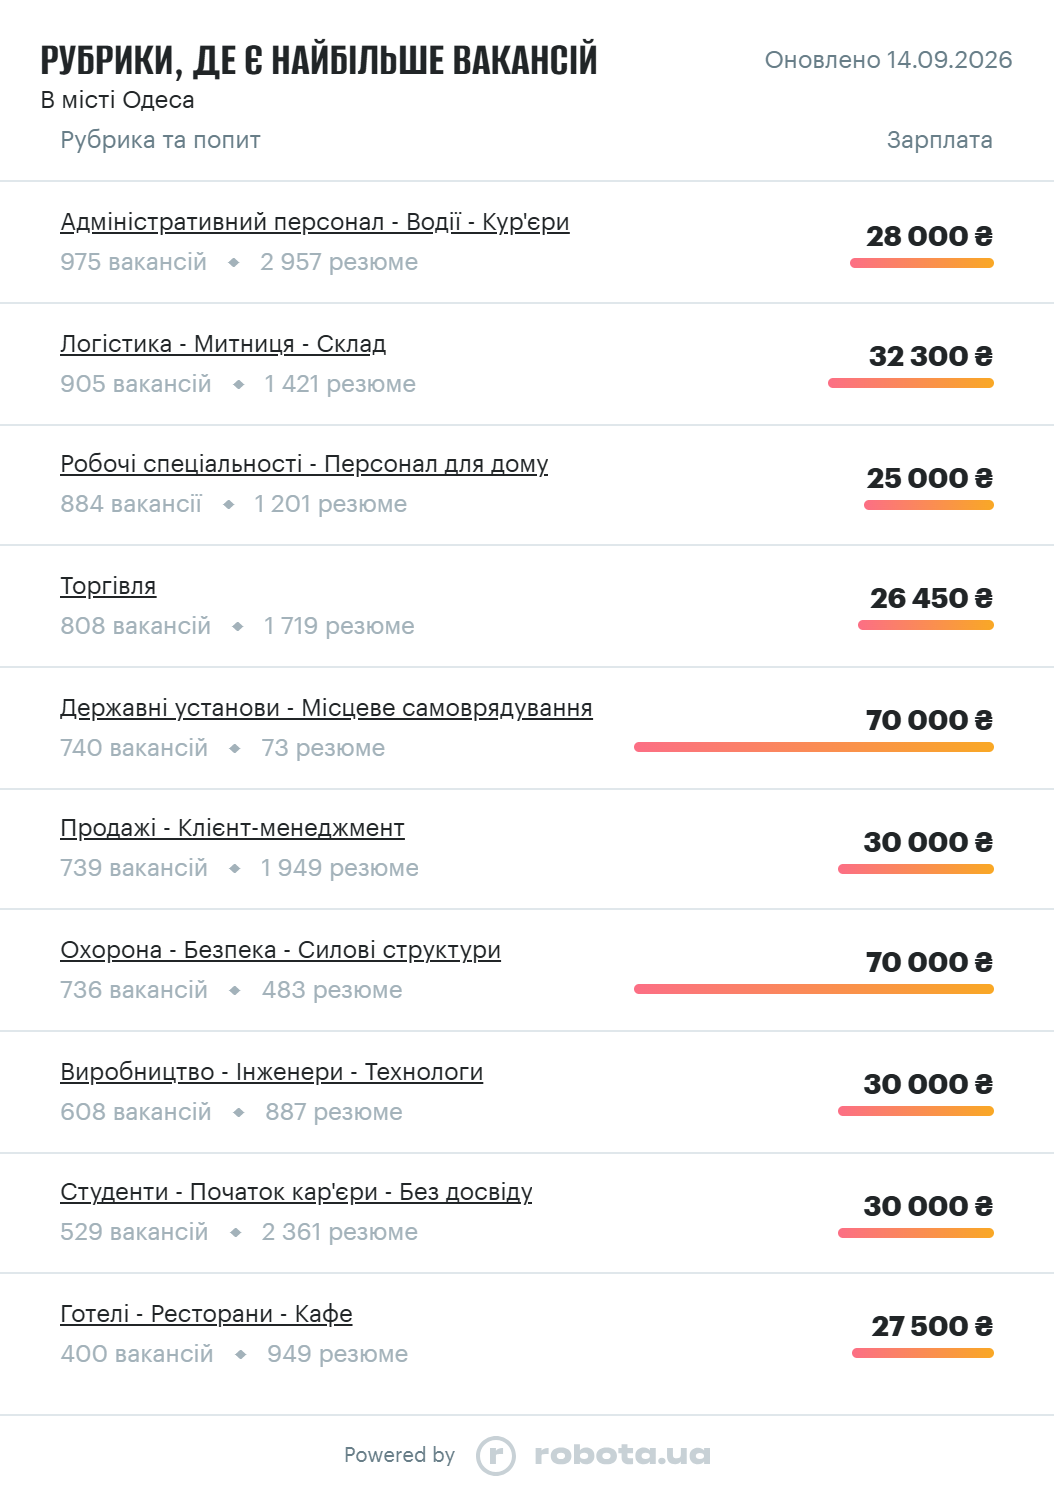Image resolution: width=1054 pixels, height=1494 pixels.
Task: Open the Торгівля rubric link
Action: click(108, 586)
